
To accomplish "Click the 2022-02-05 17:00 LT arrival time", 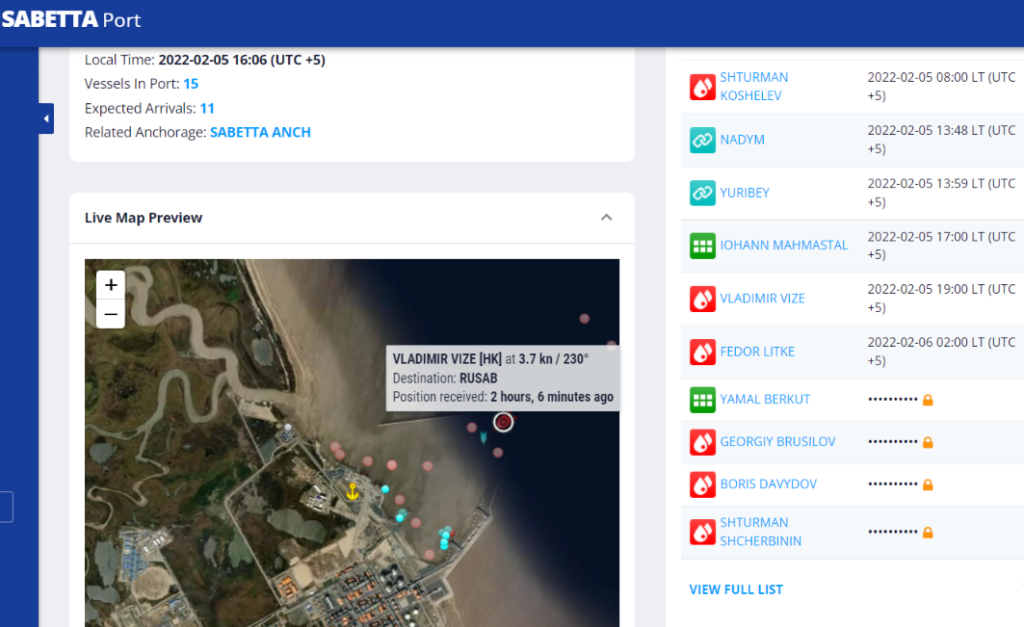I will 941,245.
